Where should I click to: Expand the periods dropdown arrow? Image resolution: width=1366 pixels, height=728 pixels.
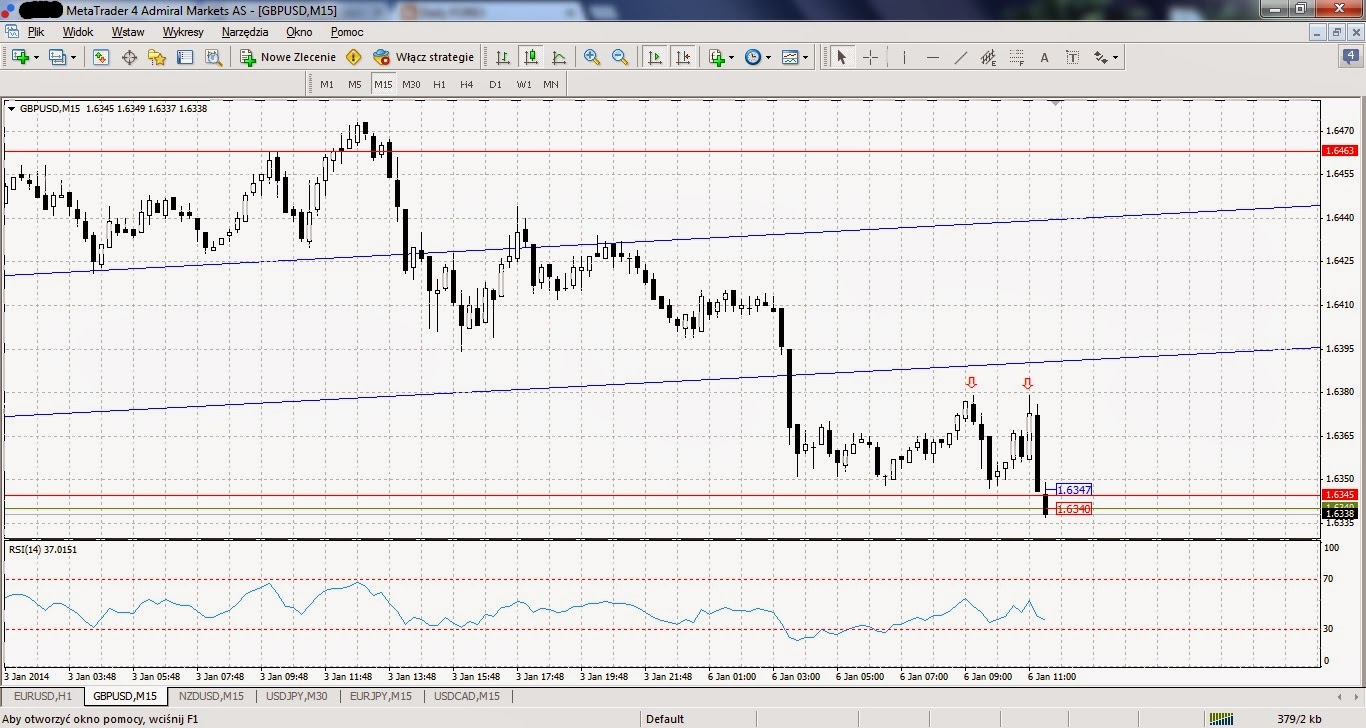[x=768, y=58]
